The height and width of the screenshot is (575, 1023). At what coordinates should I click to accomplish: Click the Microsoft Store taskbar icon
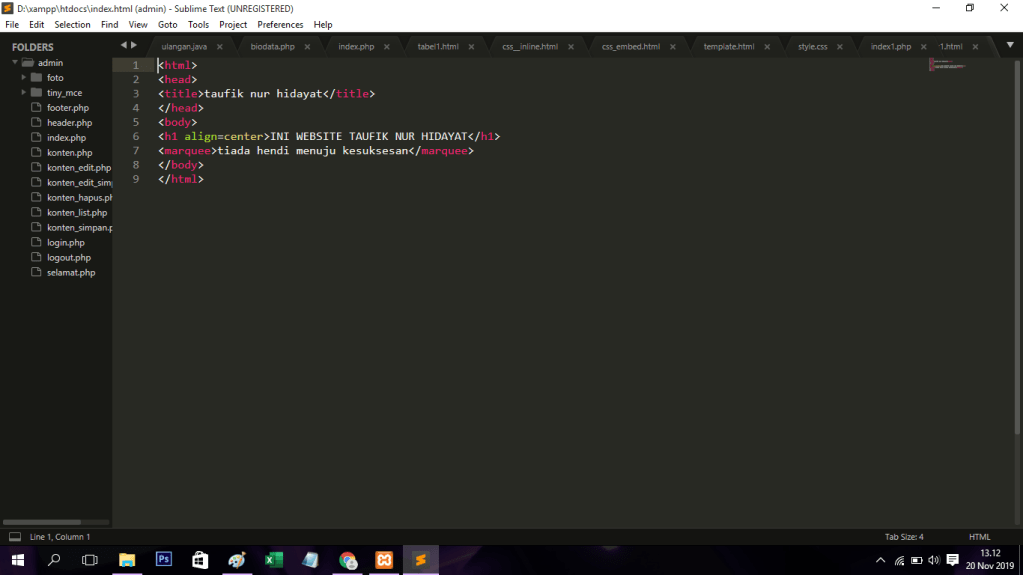[200, 560]
